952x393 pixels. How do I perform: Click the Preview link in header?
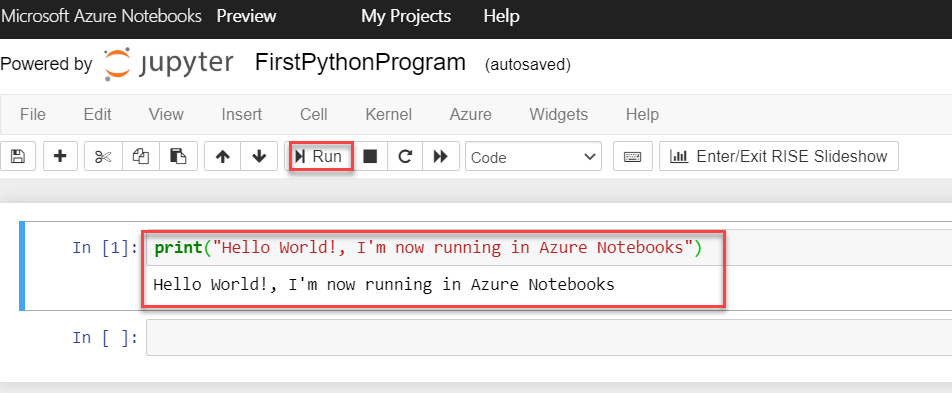click(x=246, y=16)
